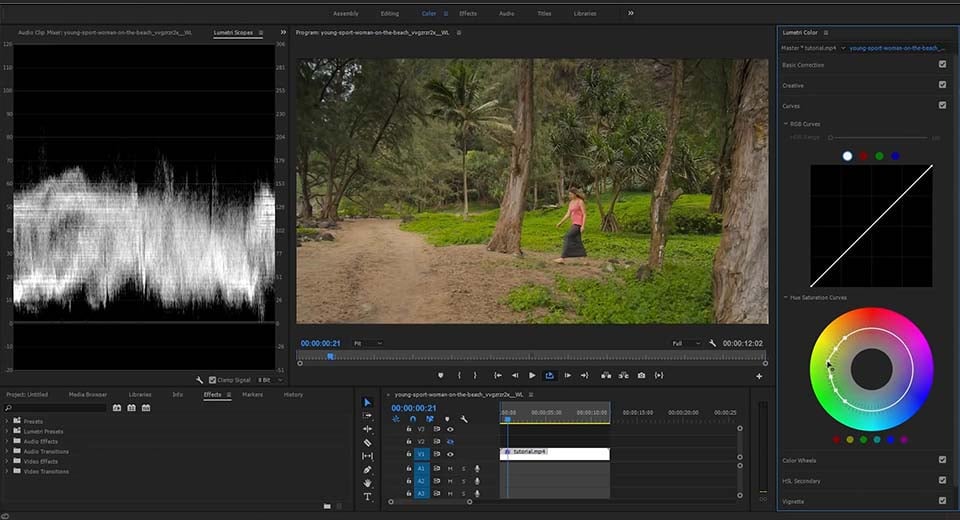Expand the Presets folder
Image resolution: width=960 pixels, height=520 pixels.
point(7,421)
